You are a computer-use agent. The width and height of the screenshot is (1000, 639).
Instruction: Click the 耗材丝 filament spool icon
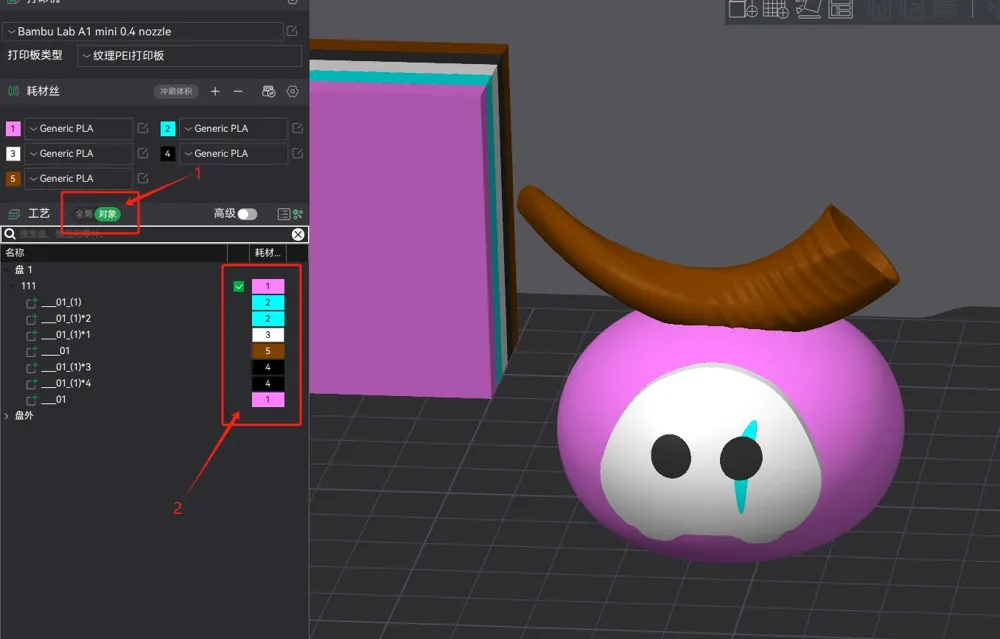(13, 91)
